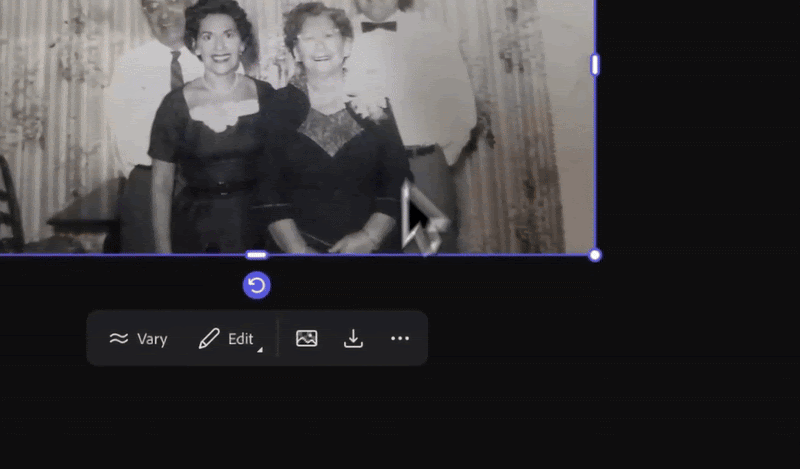Download the image with the arrow icon
This screenshot has height=469, width=800.
(x=353, y=338)
